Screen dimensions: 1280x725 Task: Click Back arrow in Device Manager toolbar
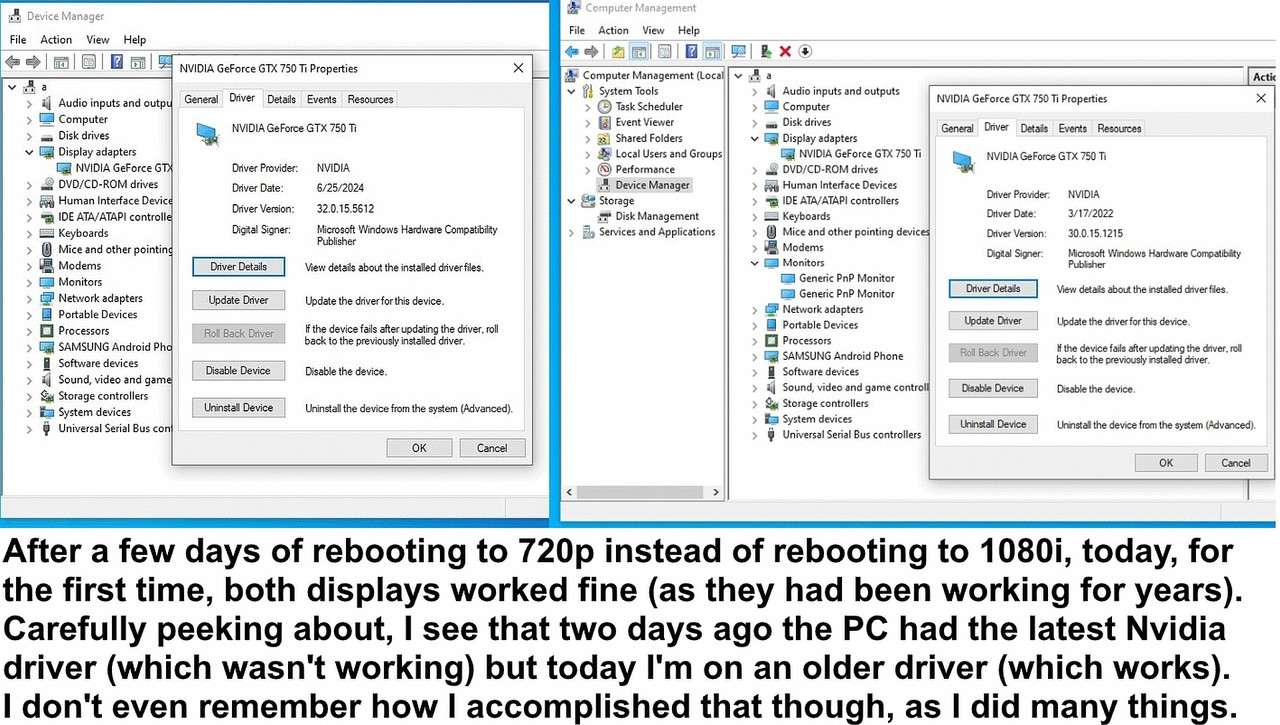click(x=13, y=62)
